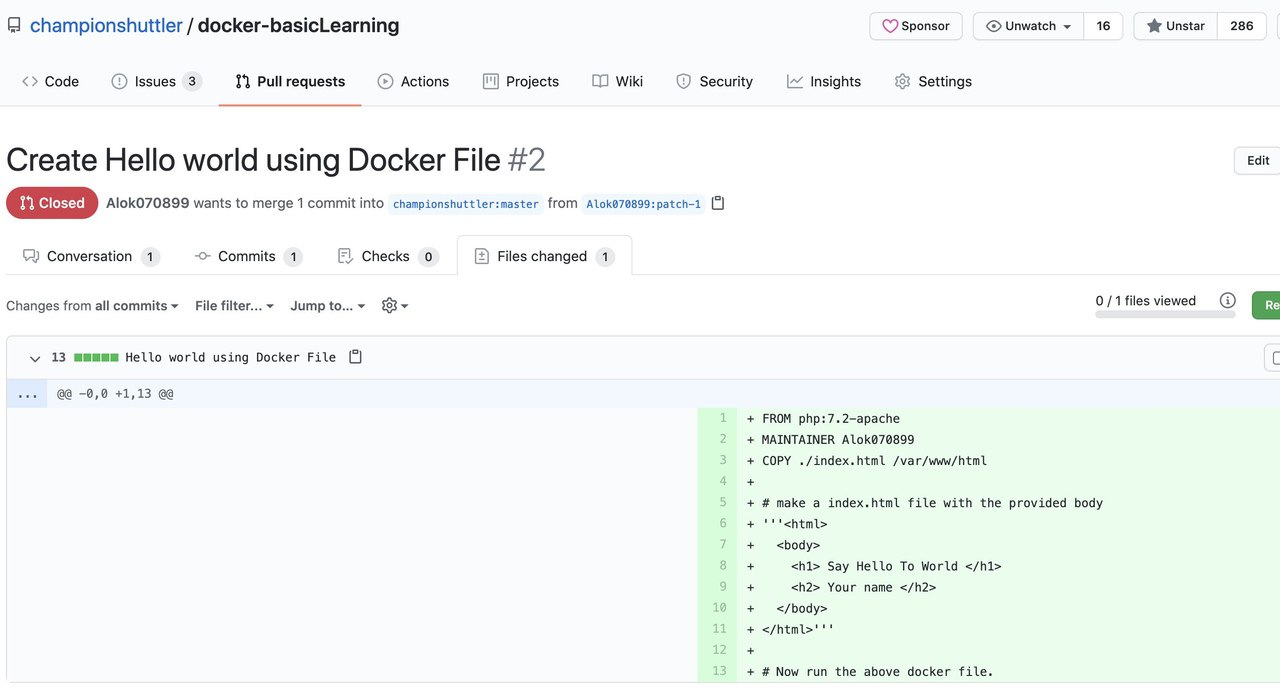The width and height of the screenshot is (1280, 695).
Task: Switch to the Conversation tab
Action: [91, 256]
